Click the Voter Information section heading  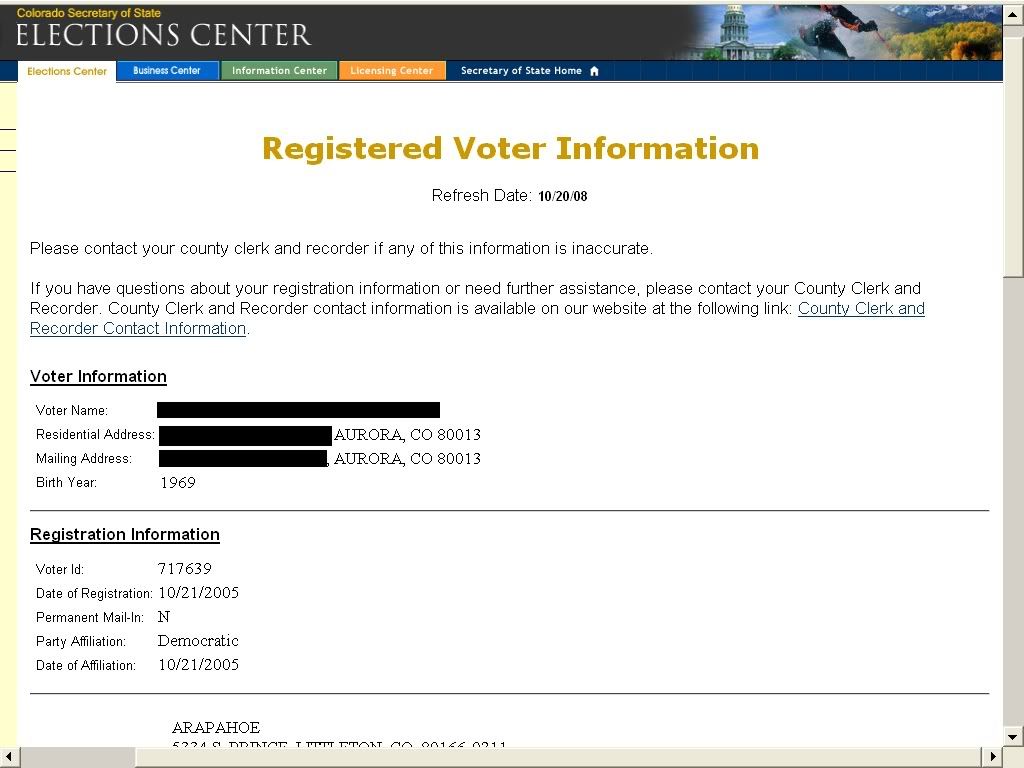[98, 376]
